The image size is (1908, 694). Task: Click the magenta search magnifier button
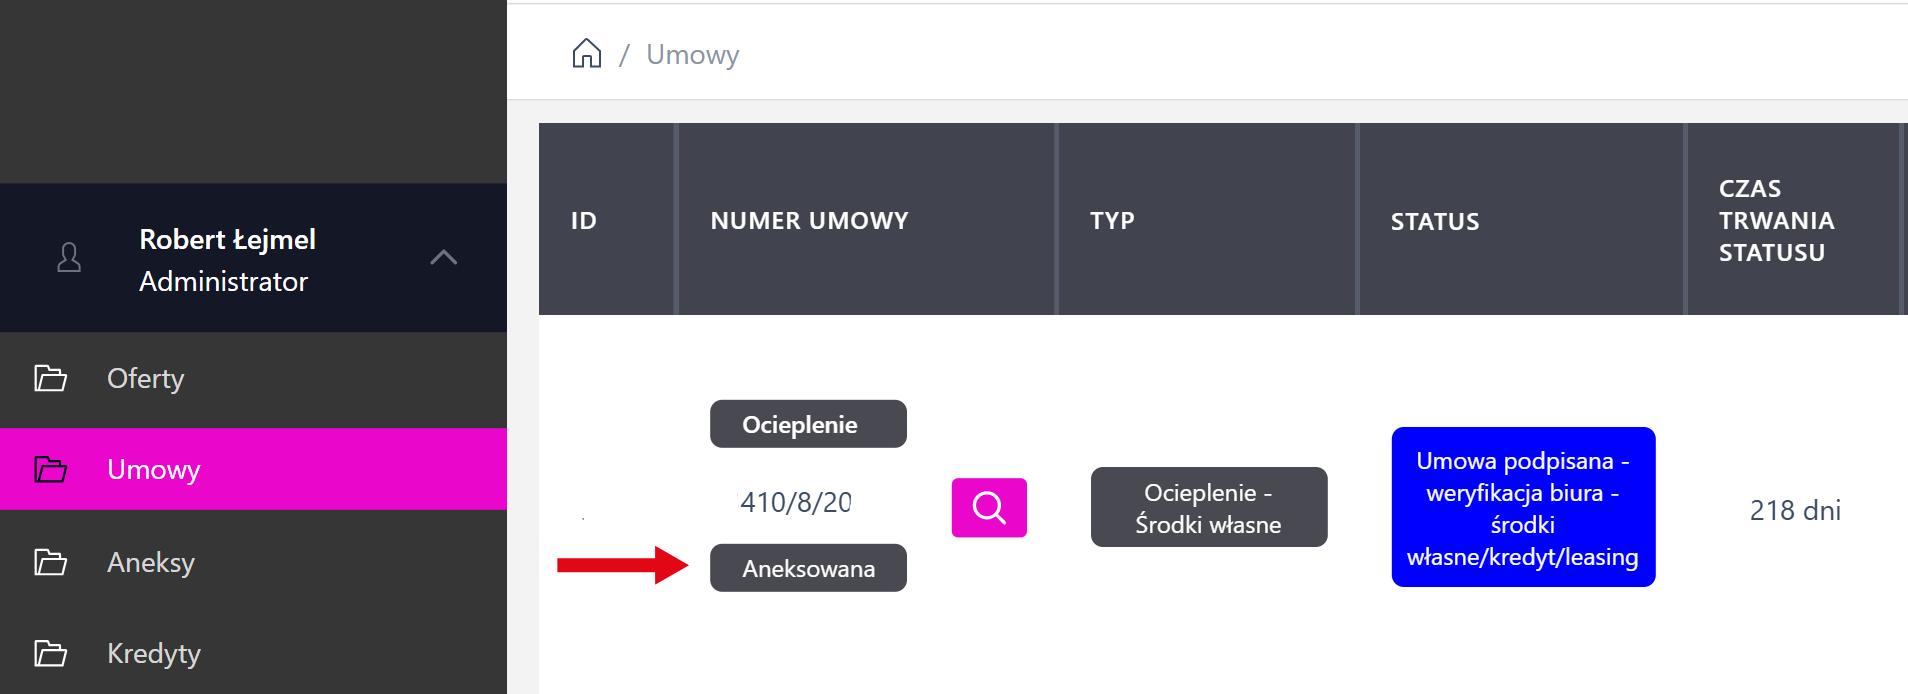pyautogui.click(x=989, y=508)
